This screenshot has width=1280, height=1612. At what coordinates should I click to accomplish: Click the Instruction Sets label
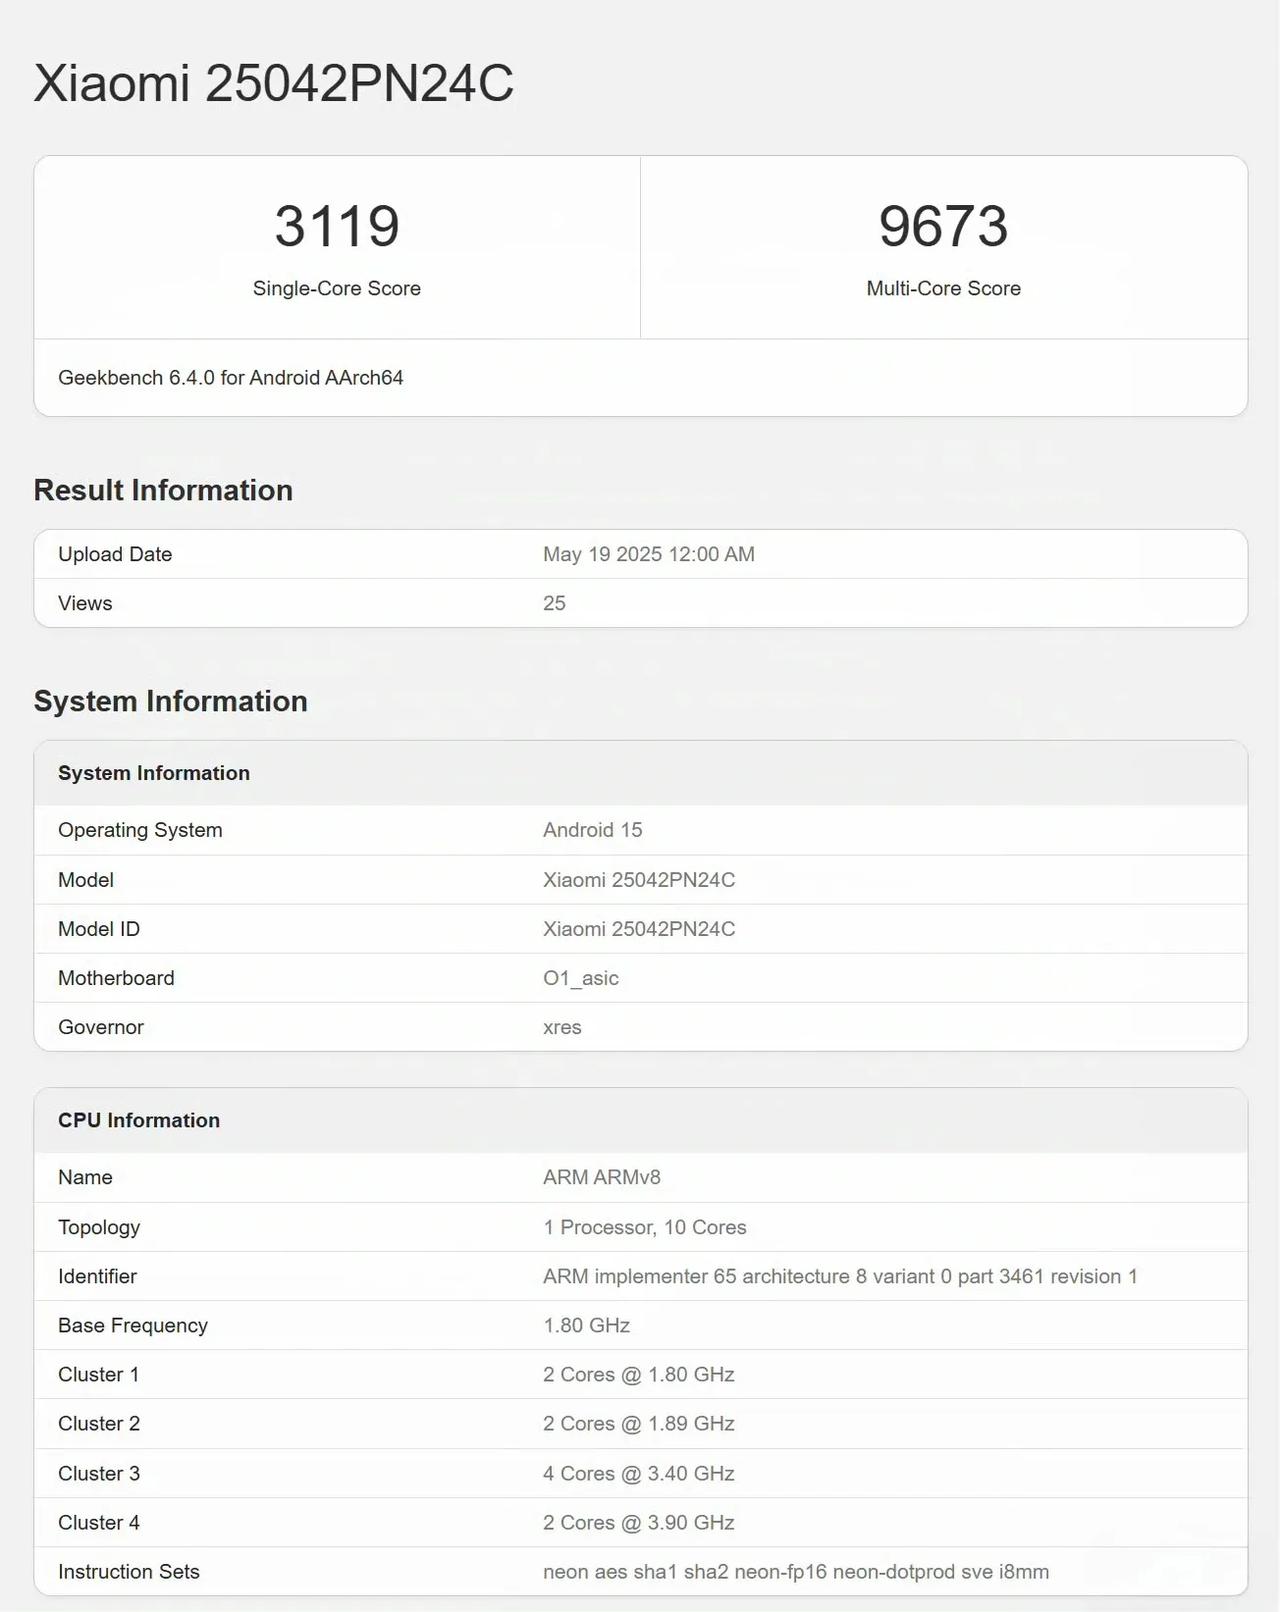(x=129, y=1571)
